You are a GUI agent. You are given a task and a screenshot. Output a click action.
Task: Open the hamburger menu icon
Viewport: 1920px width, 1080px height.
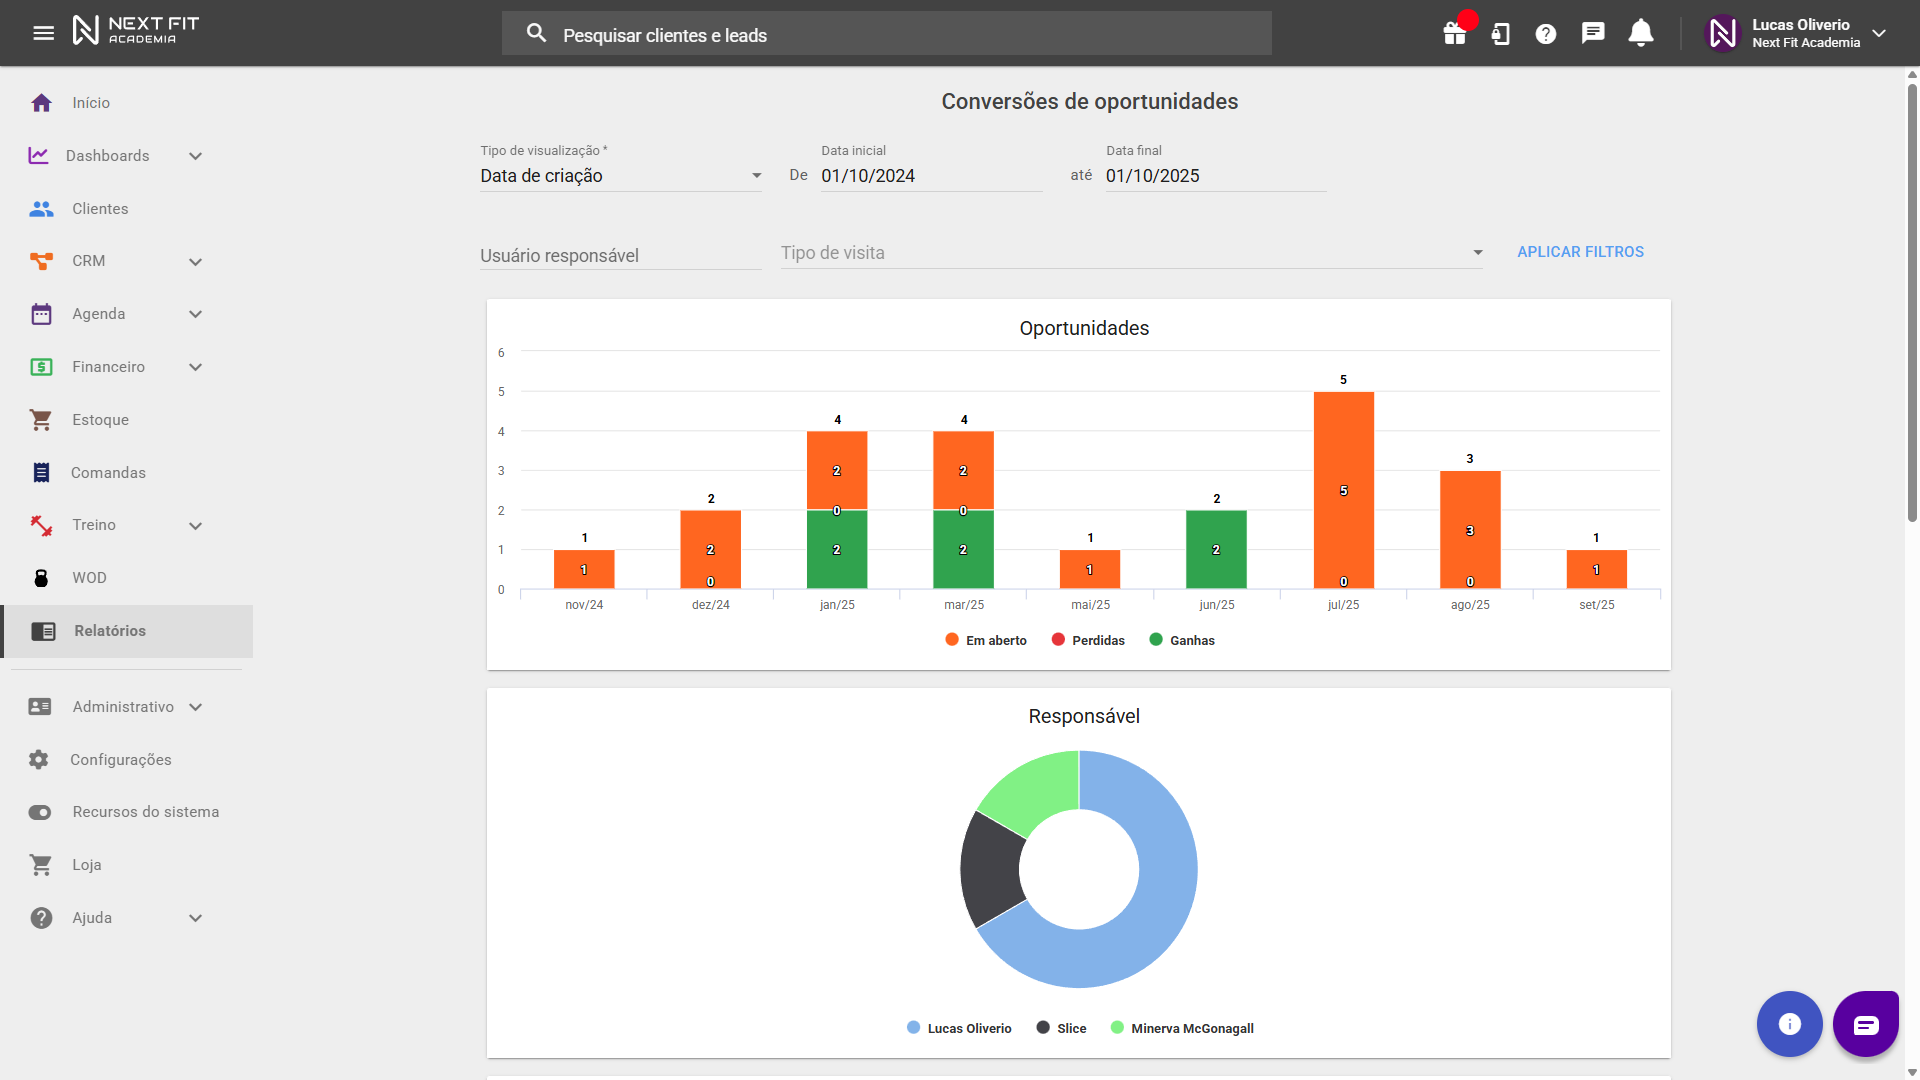(43, 33)
